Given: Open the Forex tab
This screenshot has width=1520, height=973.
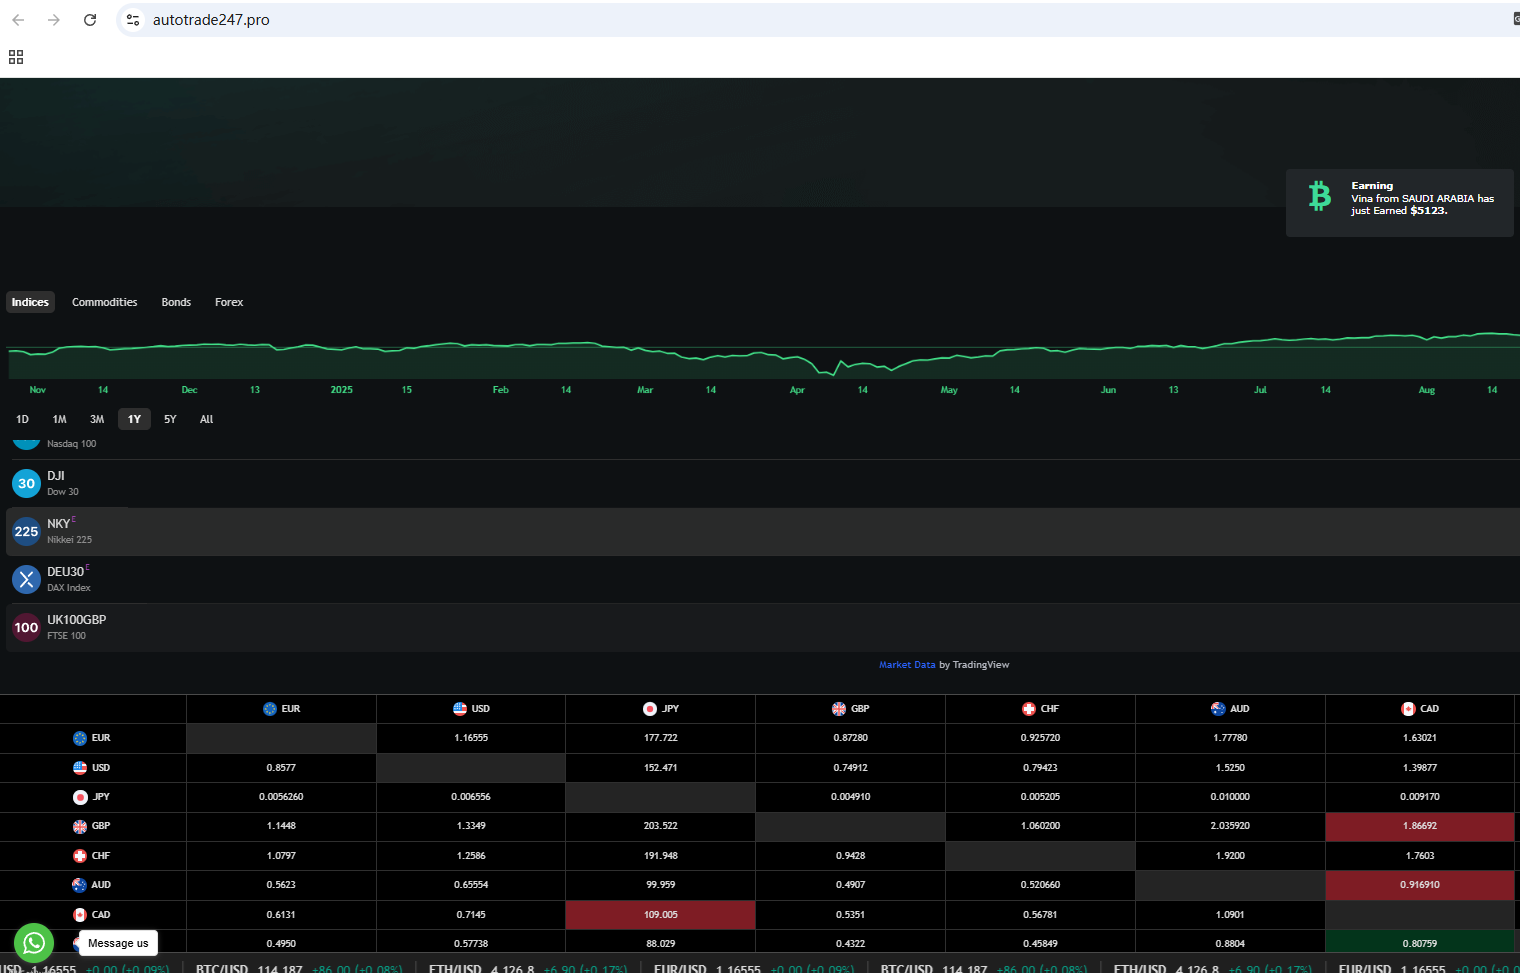Looking at the screenshot, I should pyautogui.click(x=229, y=302).
